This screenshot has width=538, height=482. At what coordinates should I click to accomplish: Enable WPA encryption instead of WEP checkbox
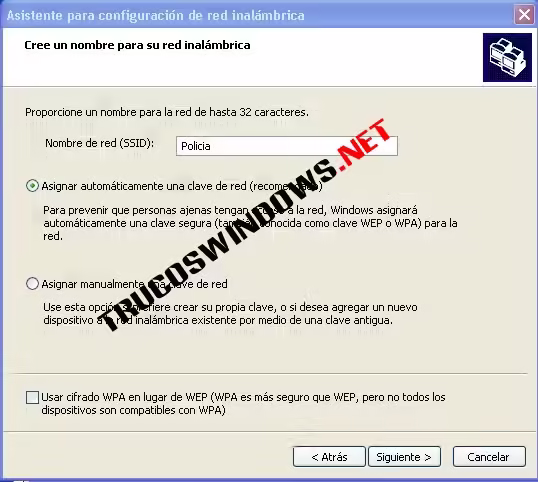32,397
